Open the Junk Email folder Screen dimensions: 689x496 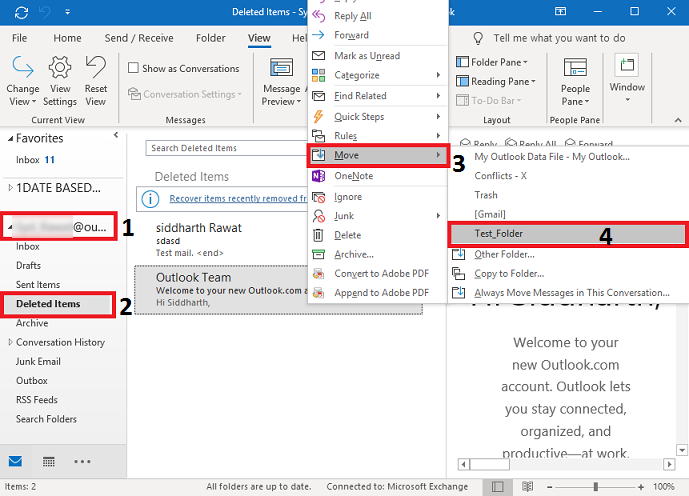point(38,361)
